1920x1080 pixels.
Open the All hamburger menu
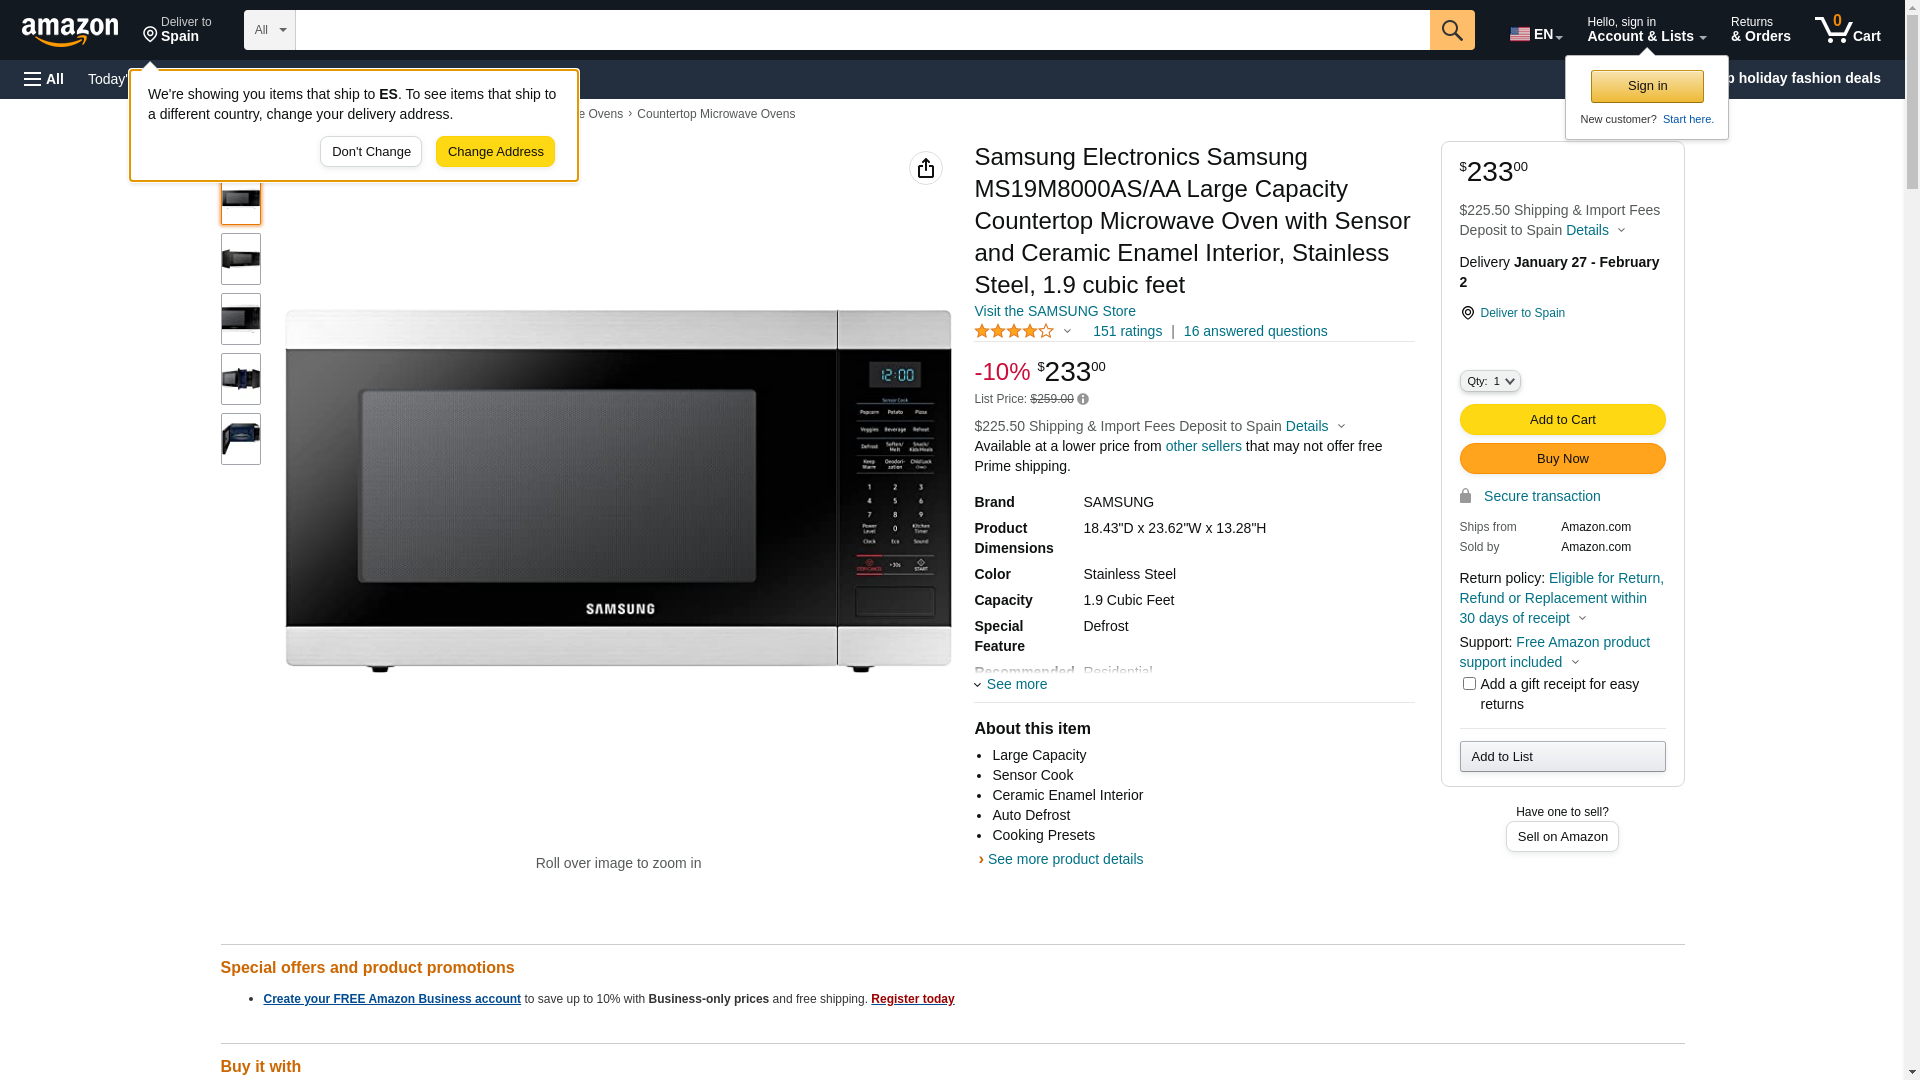pos(44,79)
